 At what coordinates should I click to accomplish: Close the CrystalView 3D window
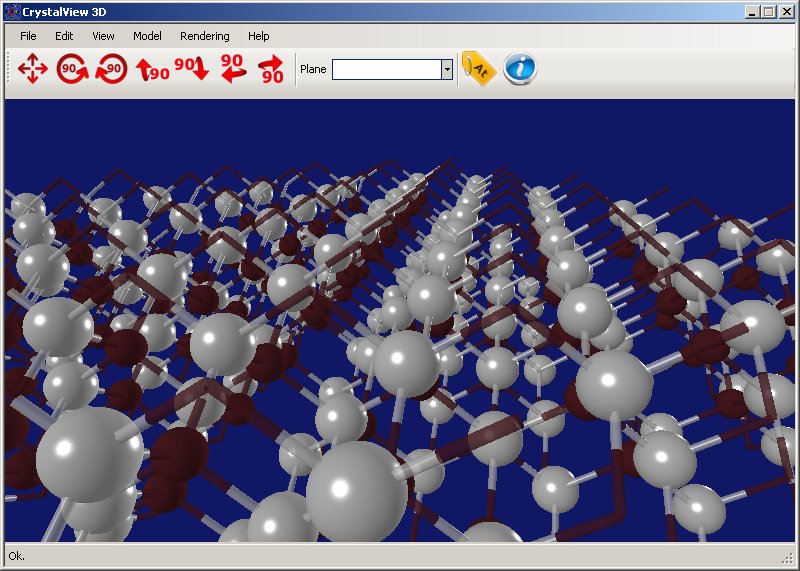coord(787,12)
